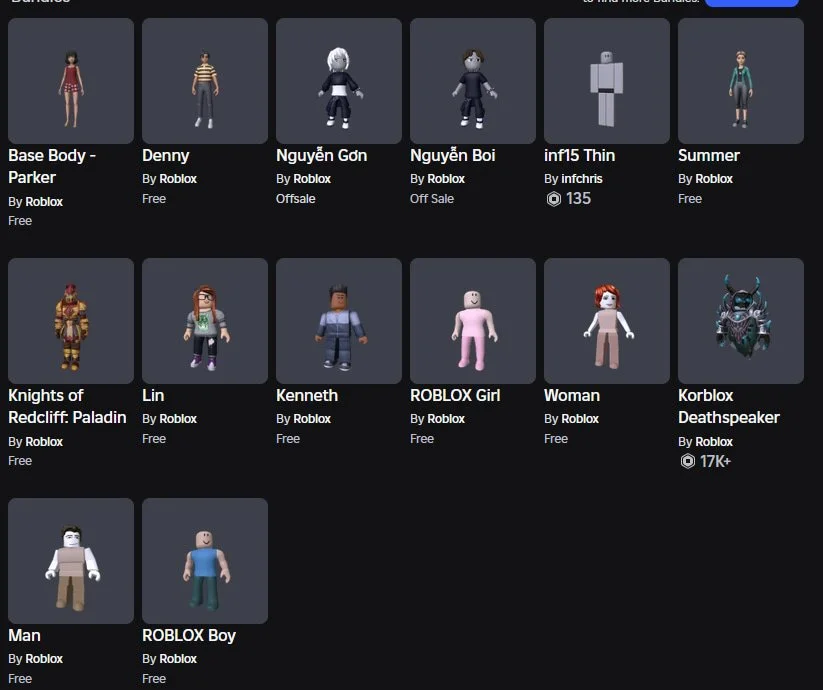The image size is (823, 690).
Task: Open creator Roblox under Korblox Deathspeaker
Action: click(x=714, y=442)
